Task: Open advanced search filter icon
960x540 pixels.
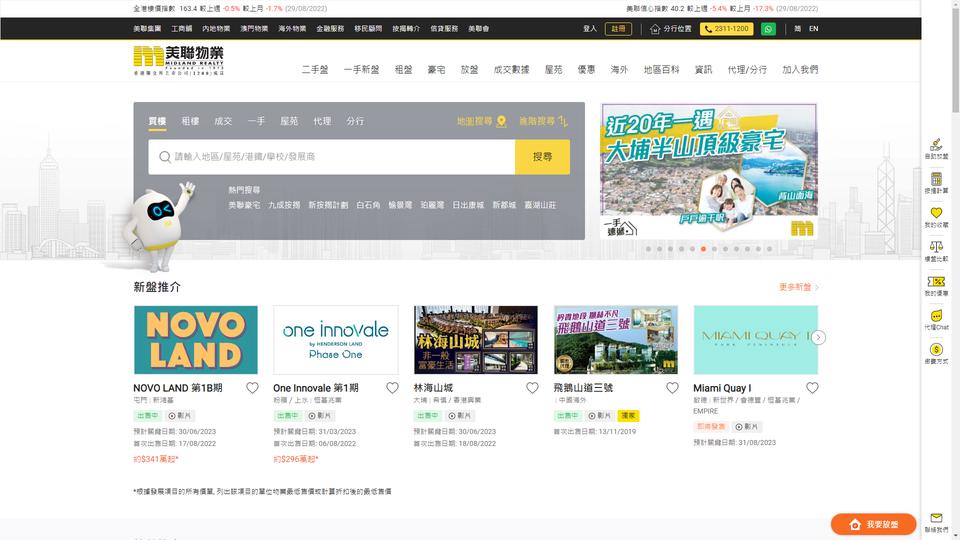Action: (x=563, y=121)
